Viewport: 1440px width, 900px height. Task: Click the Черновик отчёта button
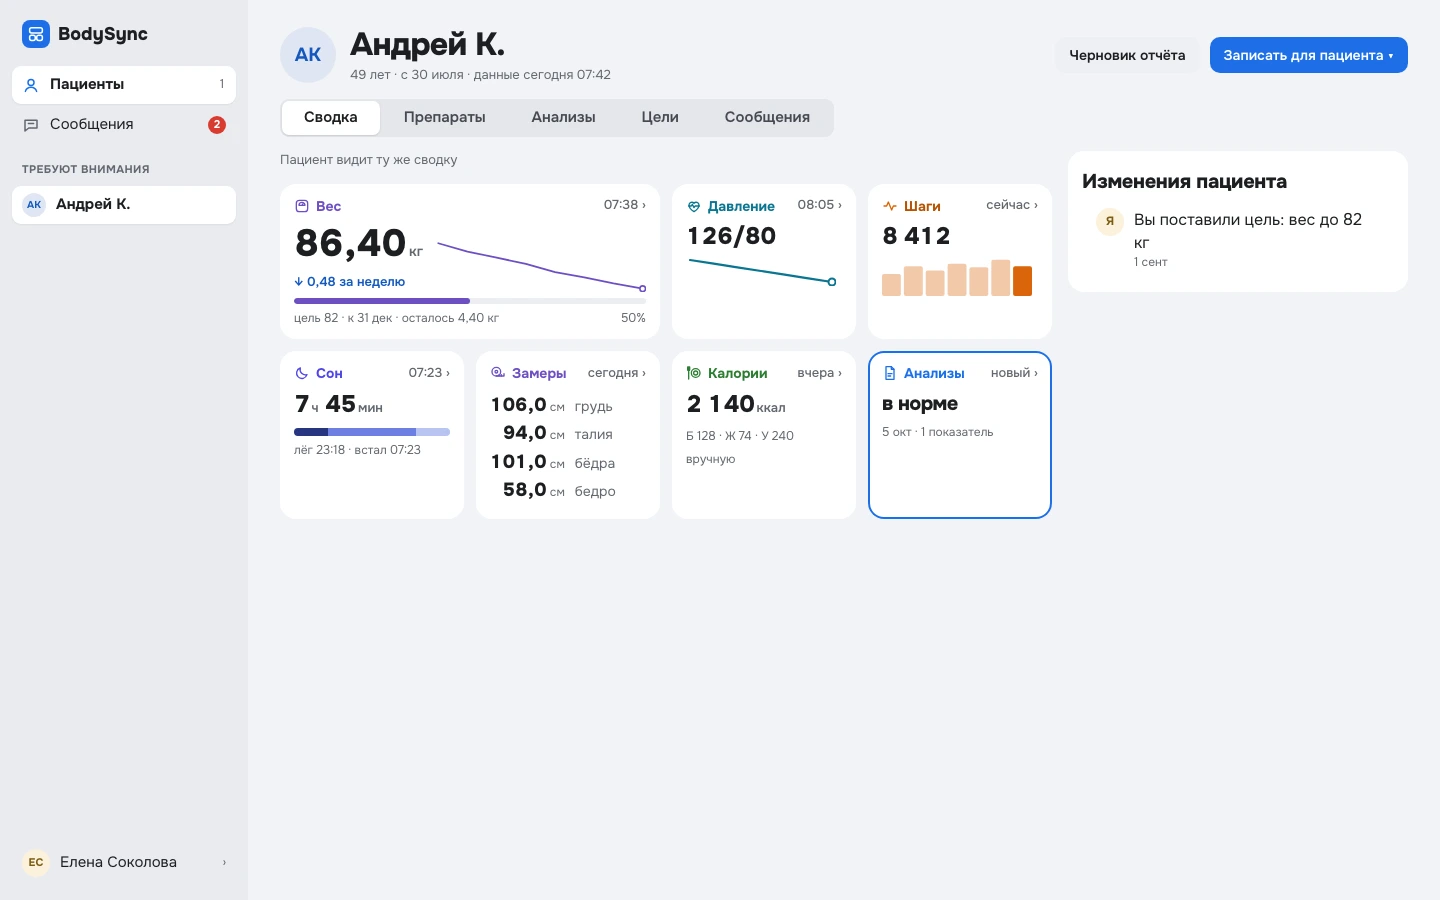point(1127,55)
